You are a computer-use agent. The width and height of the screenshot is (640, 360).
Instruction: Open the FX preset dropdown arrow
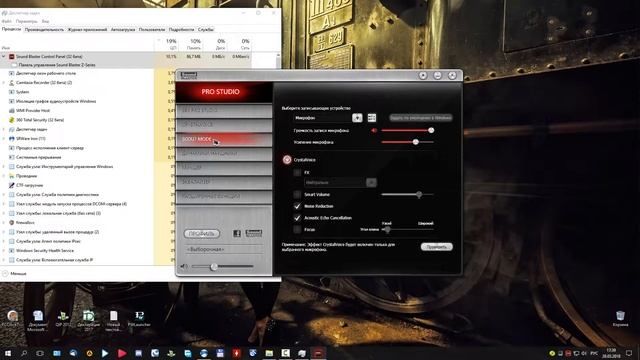pyautogui.click(x=371, y=182)
